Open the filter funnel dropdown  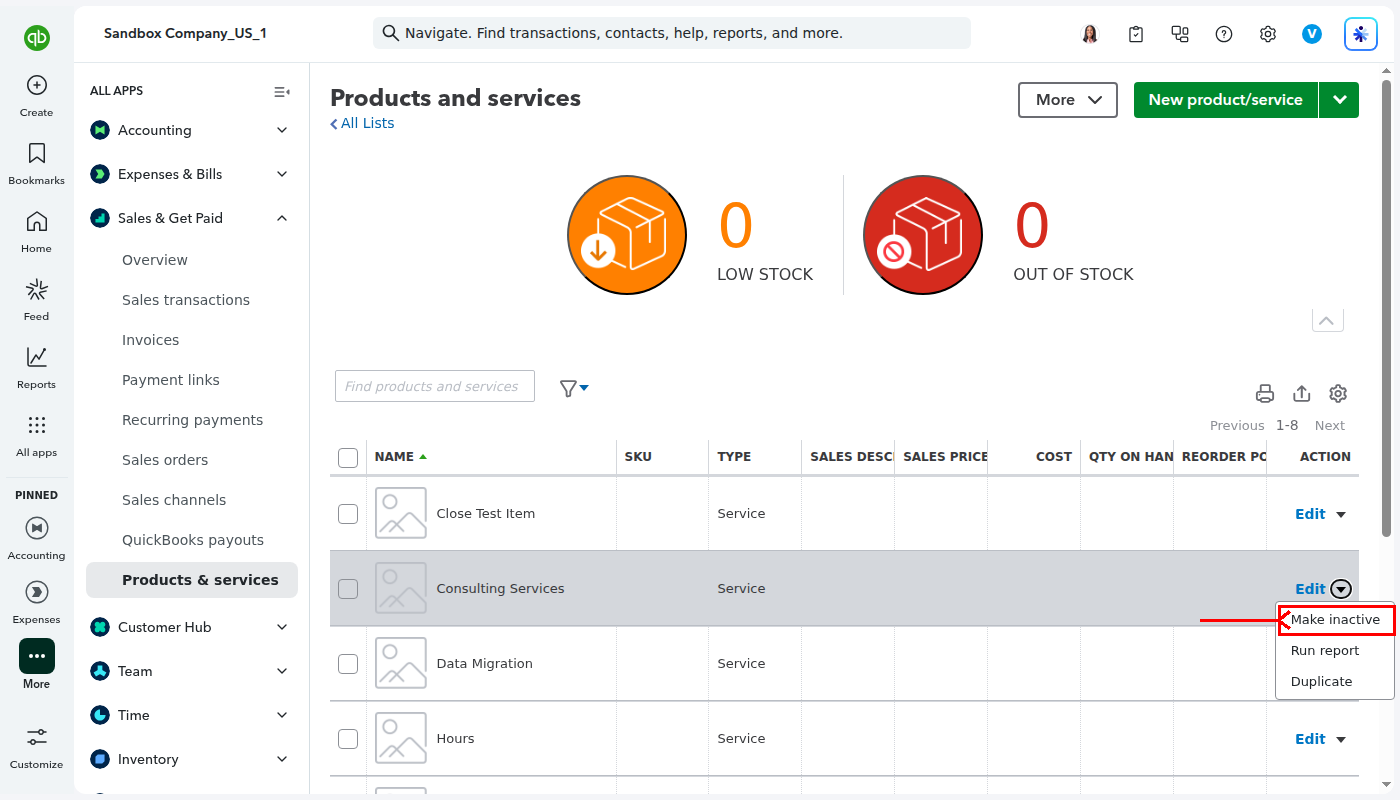tap(574, 388)
